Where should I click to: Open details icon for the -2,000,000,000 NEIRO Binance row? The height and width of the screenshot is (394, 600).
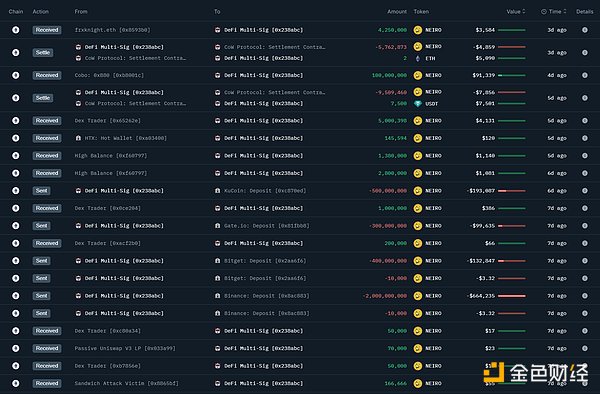click(585, 296)
